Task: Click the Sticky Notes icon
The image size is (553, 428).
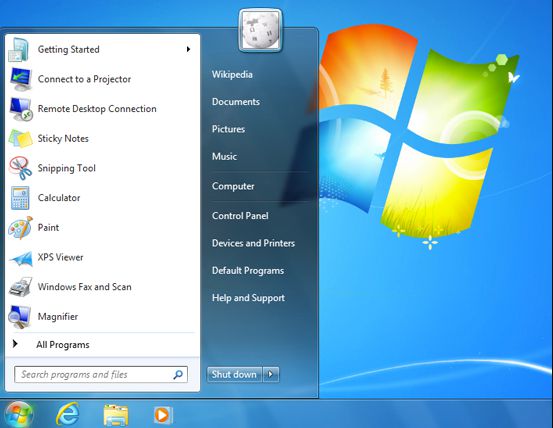Action: [20, 138]
